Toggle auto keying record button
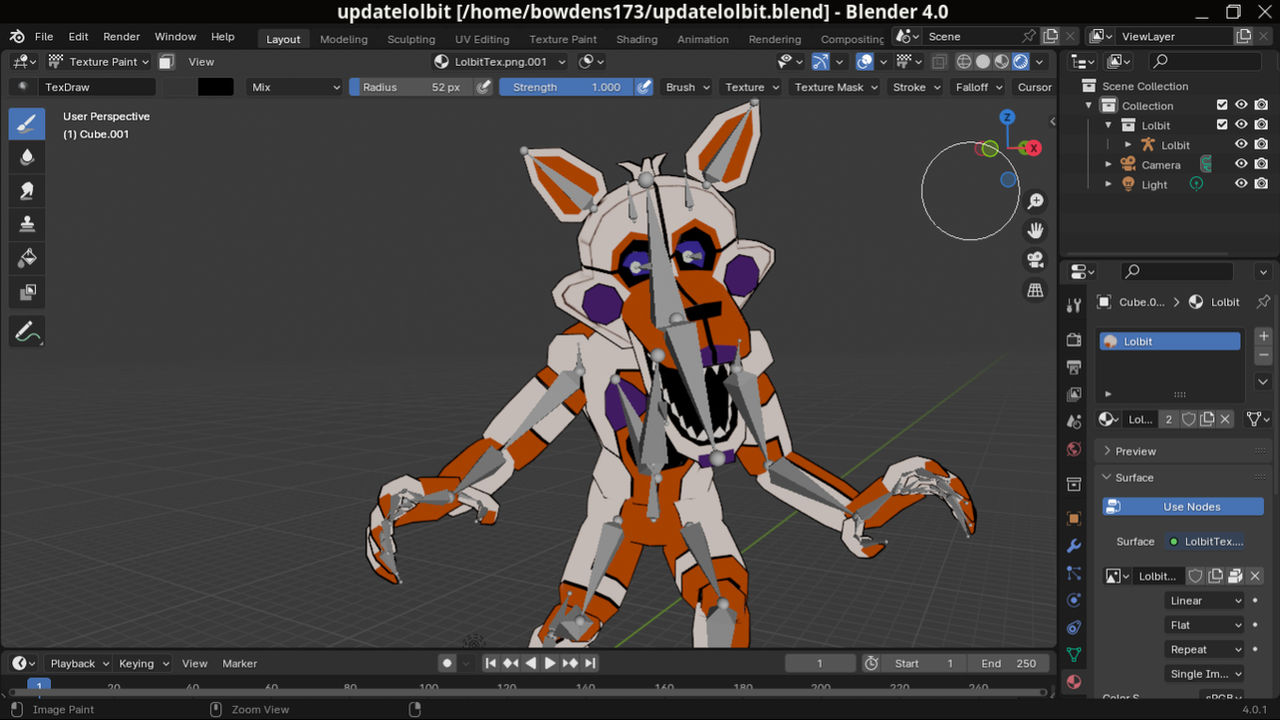This screenshot has height=720, width=1280. coord(447,663)
